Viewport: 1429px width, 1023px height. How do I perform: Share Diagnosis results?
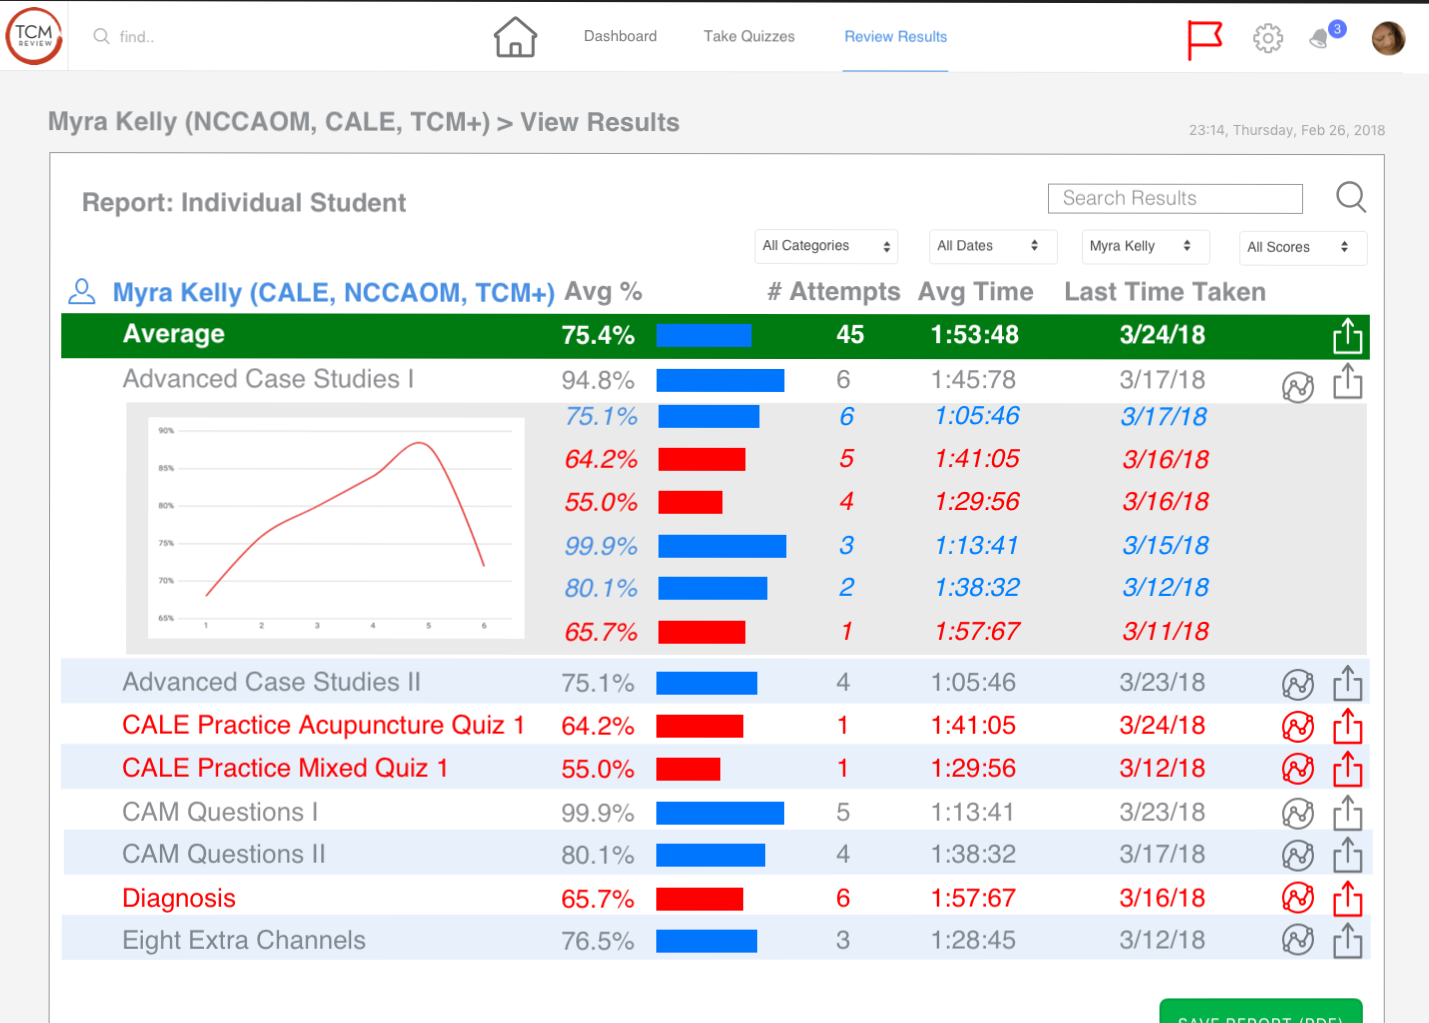(1347, 898)
